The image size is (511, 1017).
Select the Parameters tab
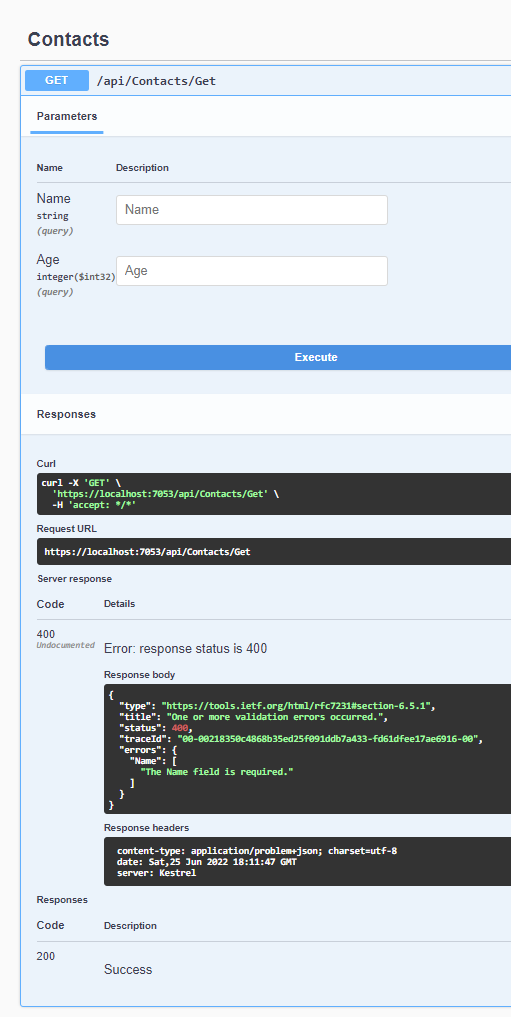[x=67, y=117]
